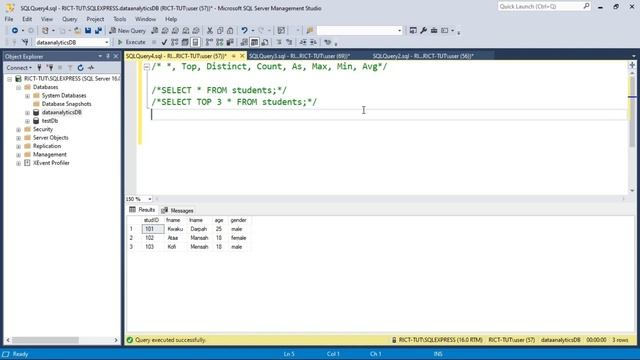Click the New Query toolbar button
The height and width of the screenshot is (360, 640).
pyautogui.click(x=127, y=31)
